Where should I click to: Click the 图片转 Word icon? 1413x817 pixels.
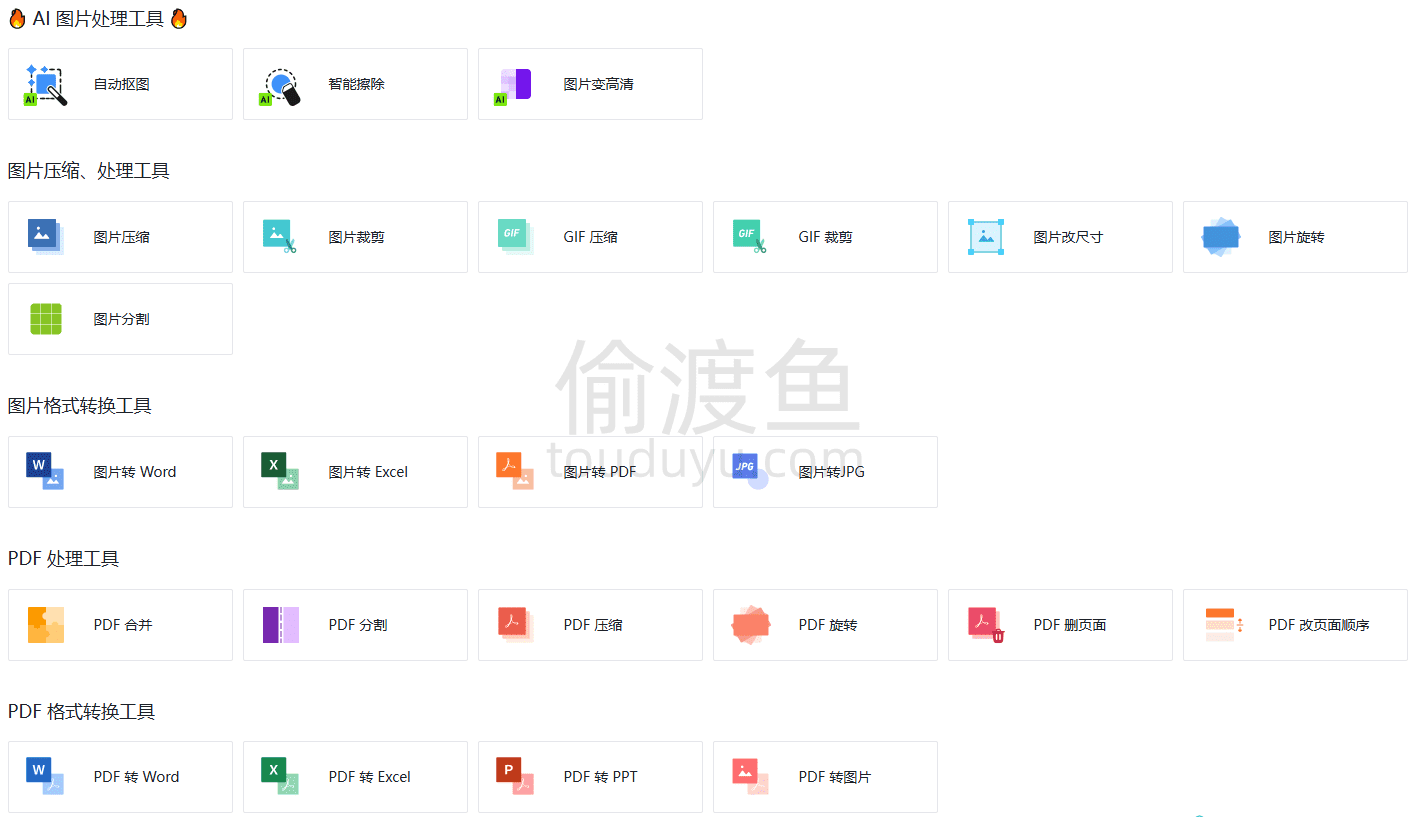[45, 471]
